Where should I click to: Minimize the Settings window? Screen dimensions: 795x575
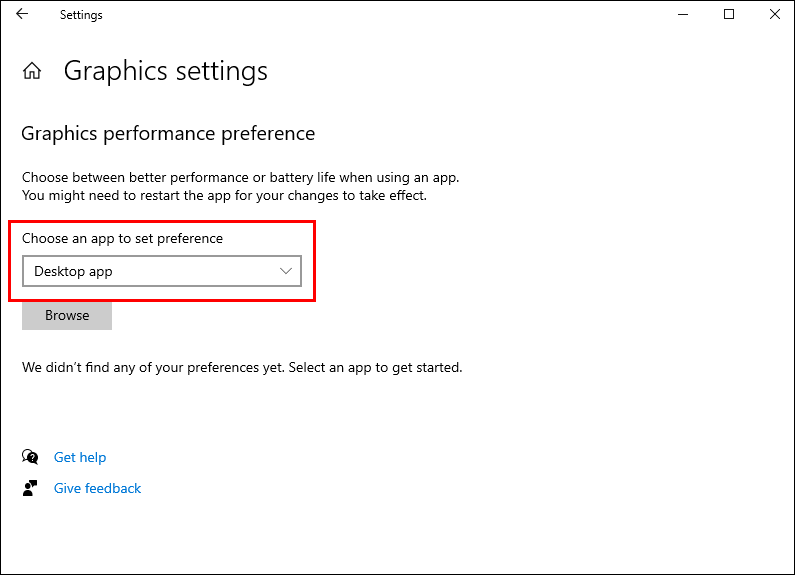(x=682, y=15)
